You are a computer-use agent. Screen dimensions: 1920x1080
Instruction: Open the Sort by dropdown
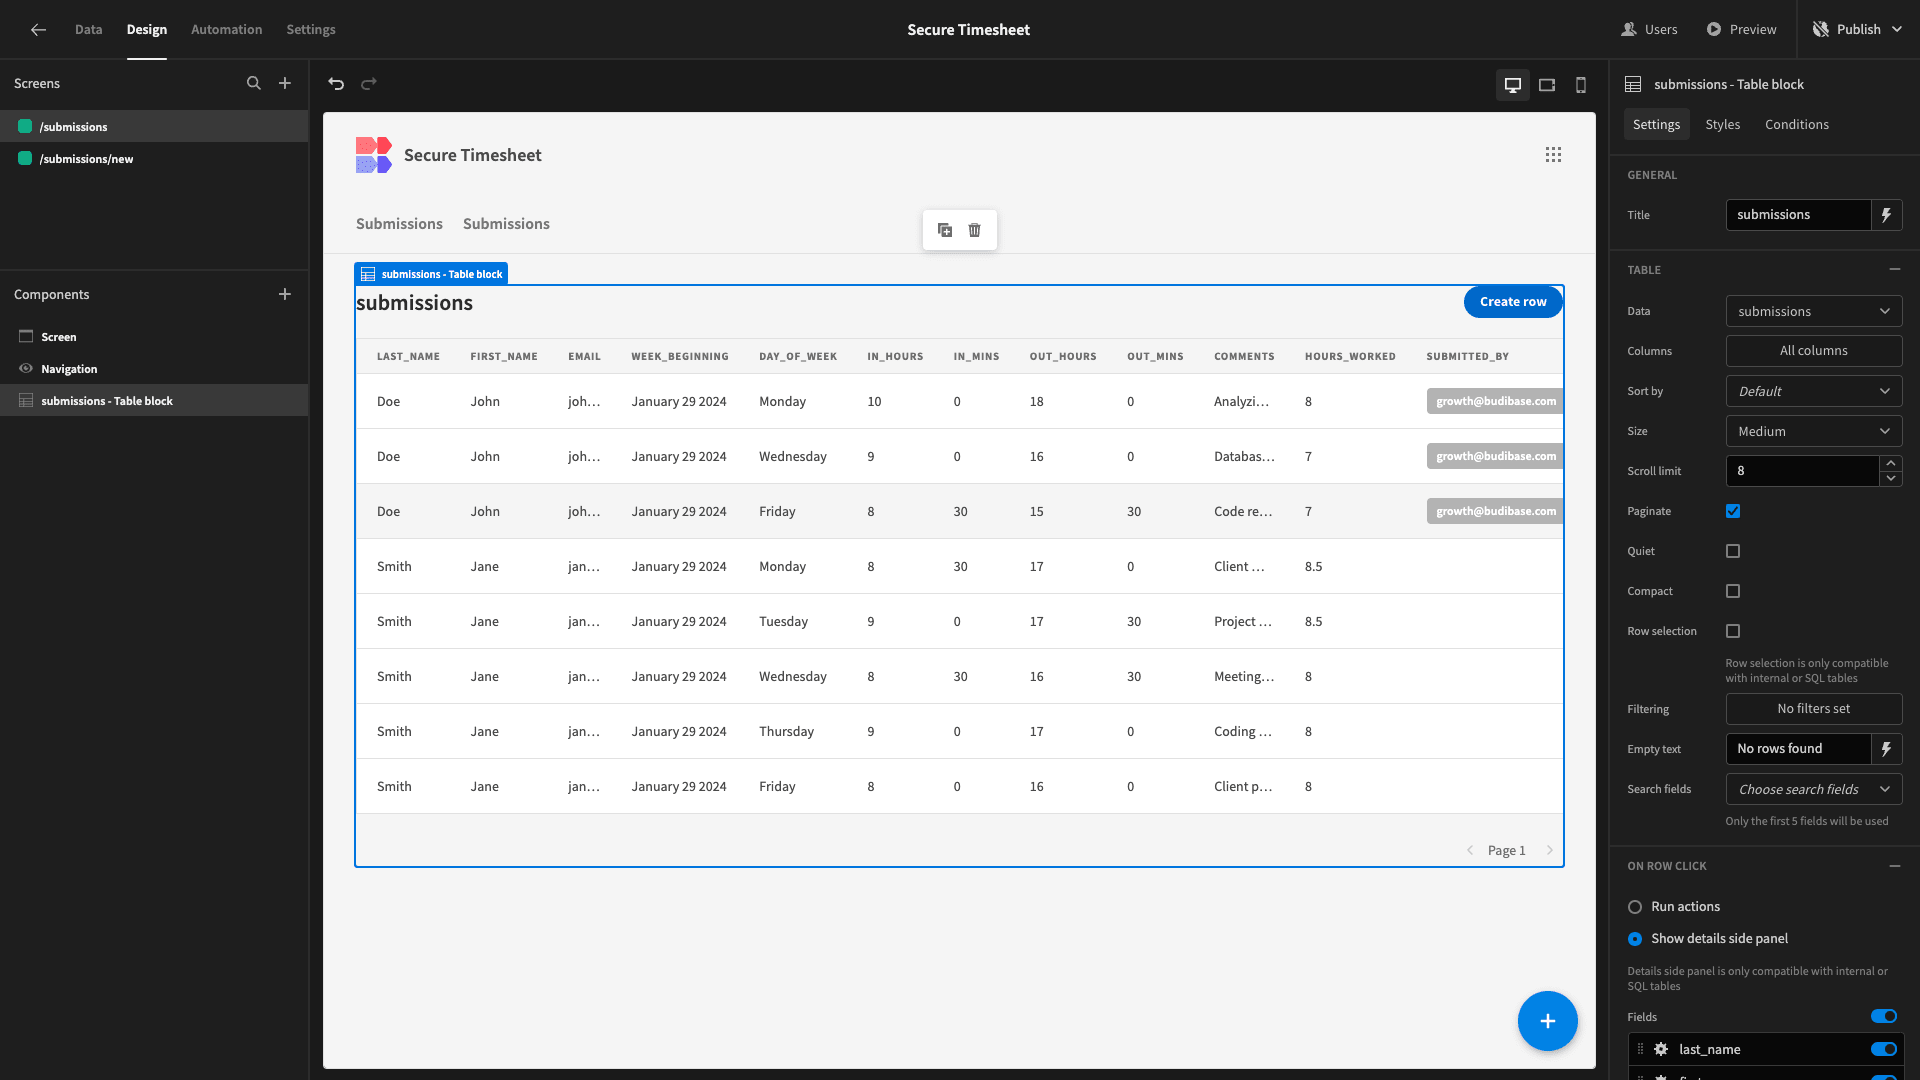tap(1814, 391)
